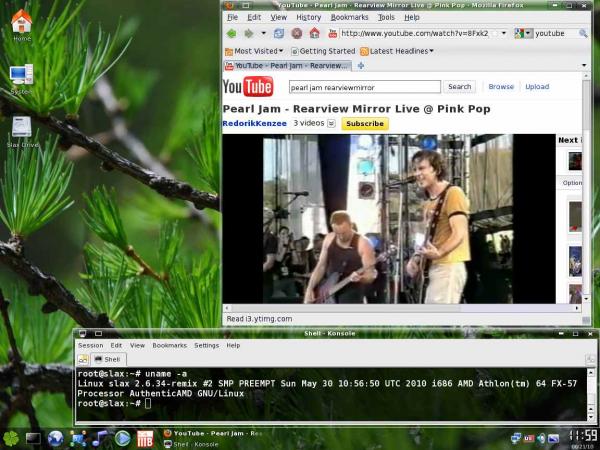This screenshot has height=450, width=600.
Task: Expand the 3 videos dropdown
Action: click(331, 124)
